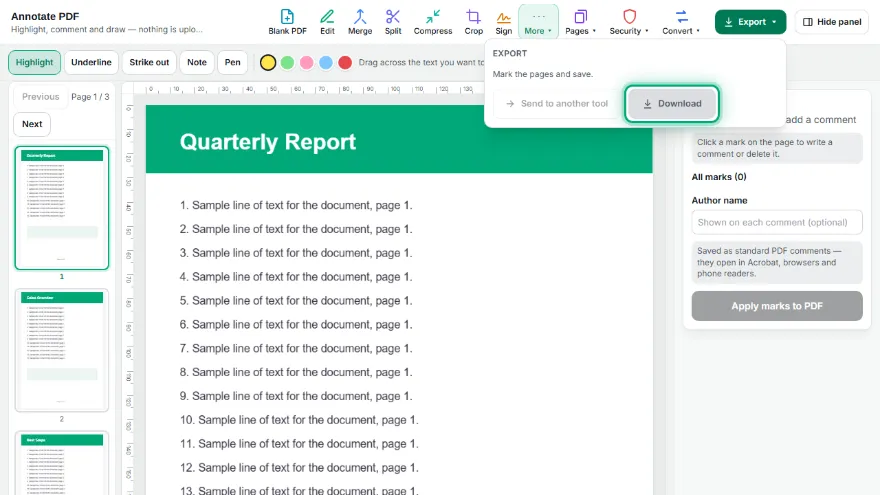The image size is (880, 495).
Task: Pick the blue highlight color
Action: click(x=326, y=62)
